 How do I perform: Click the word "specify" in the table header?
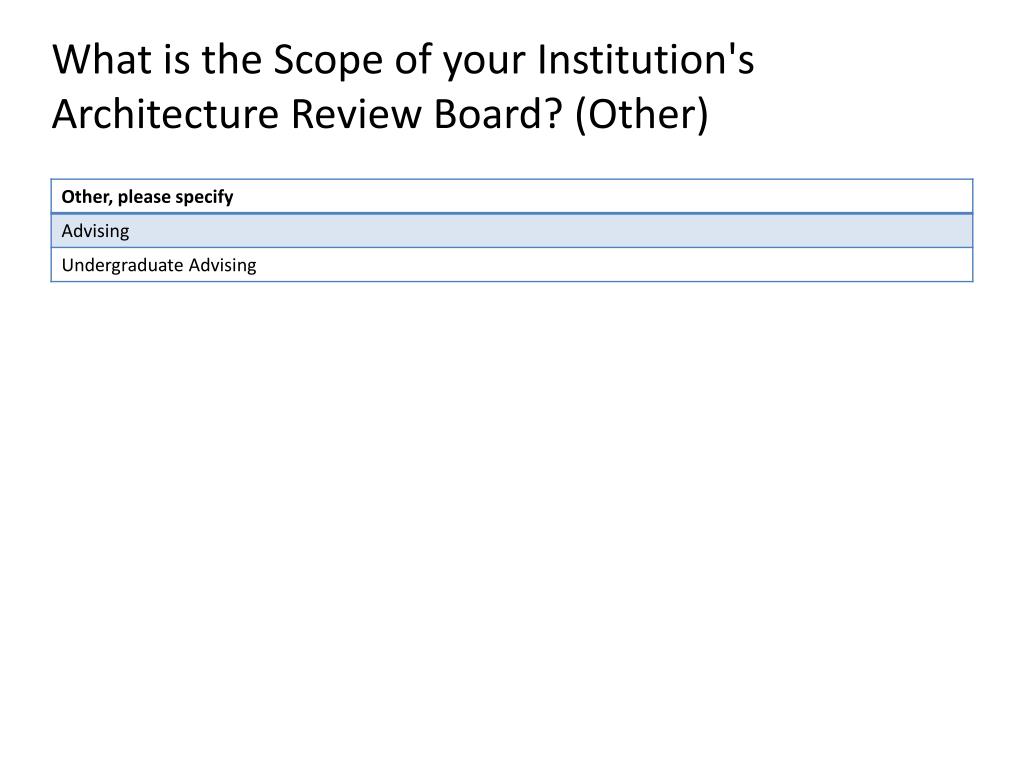point(204,197)
